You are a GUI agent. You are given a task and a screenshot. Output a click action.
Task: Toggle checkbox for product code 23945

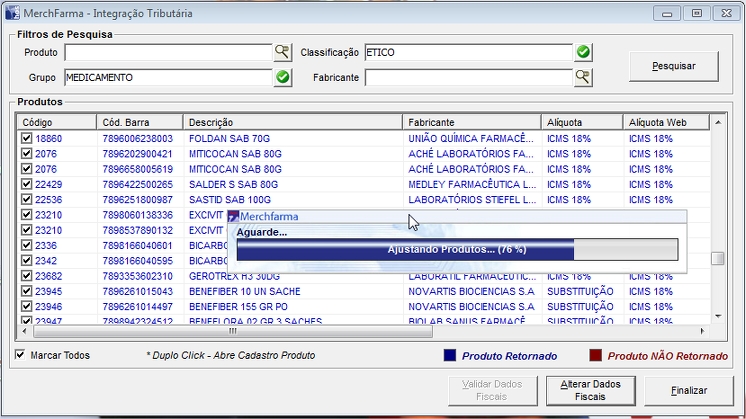[27, 292]
